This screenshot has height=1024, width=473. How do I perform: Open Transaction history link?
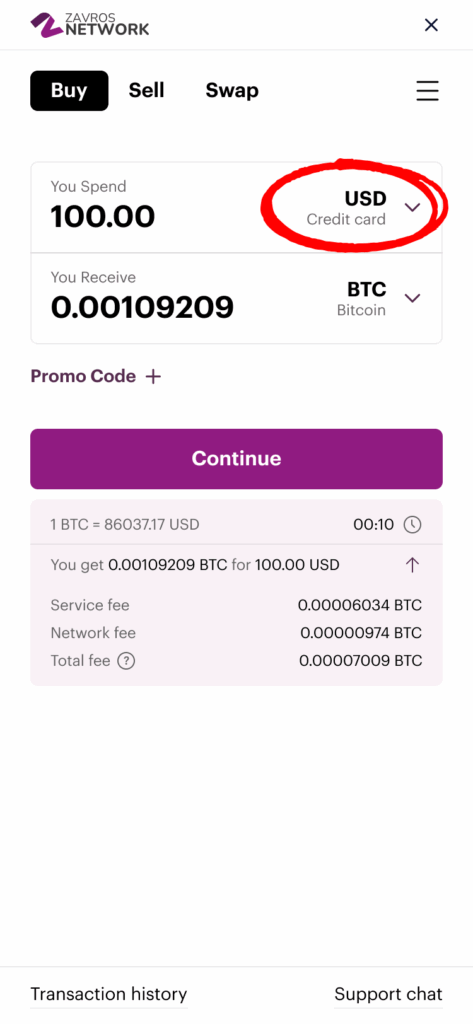pos(109,994)
